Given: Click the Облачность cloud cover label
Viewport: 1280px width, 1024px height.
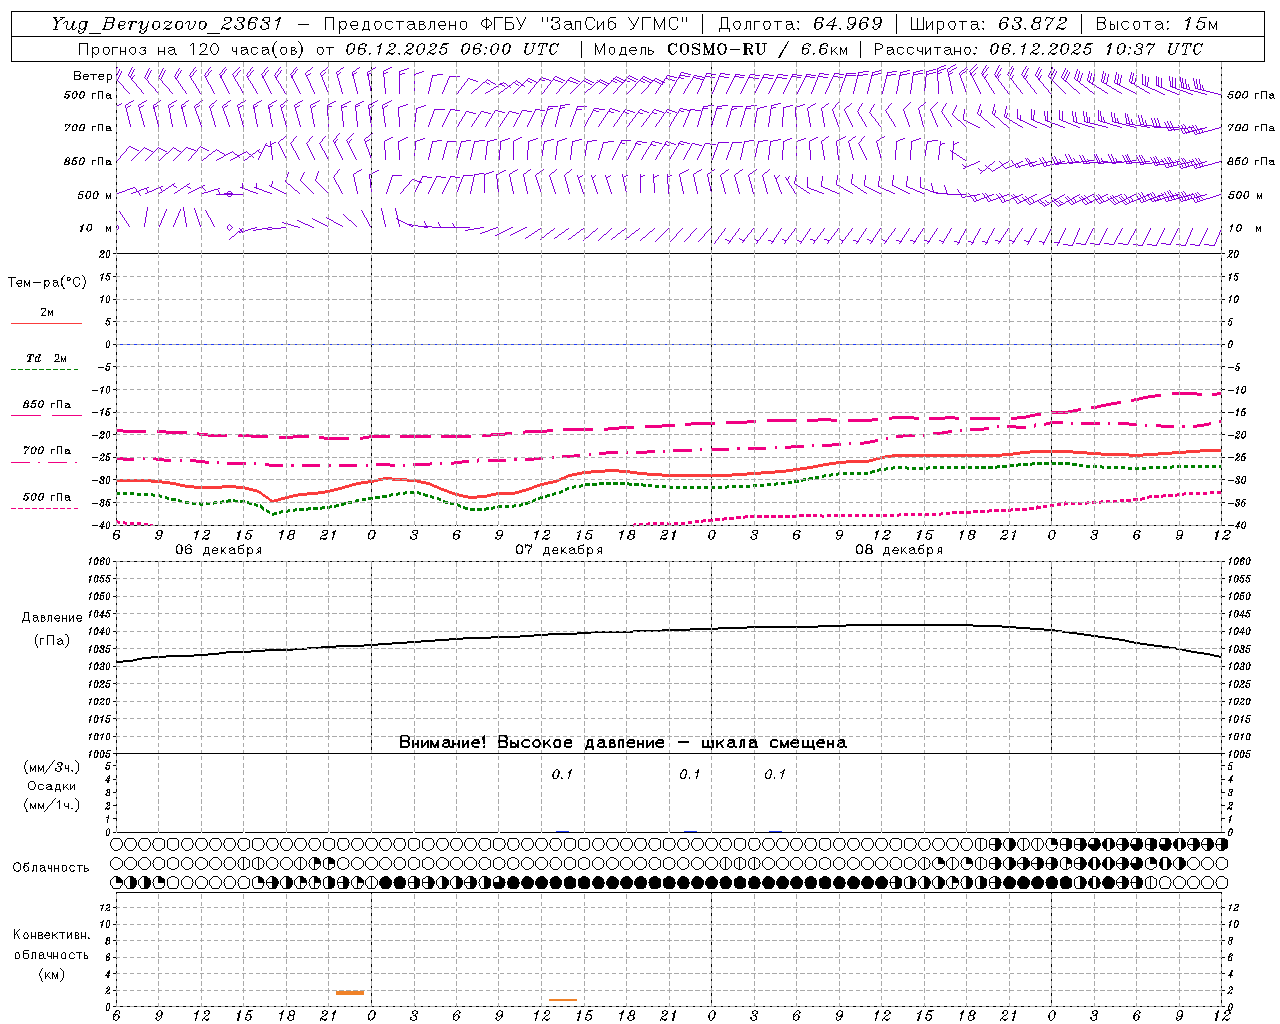Looking at the screenshot, I should [x=51, y=868].
